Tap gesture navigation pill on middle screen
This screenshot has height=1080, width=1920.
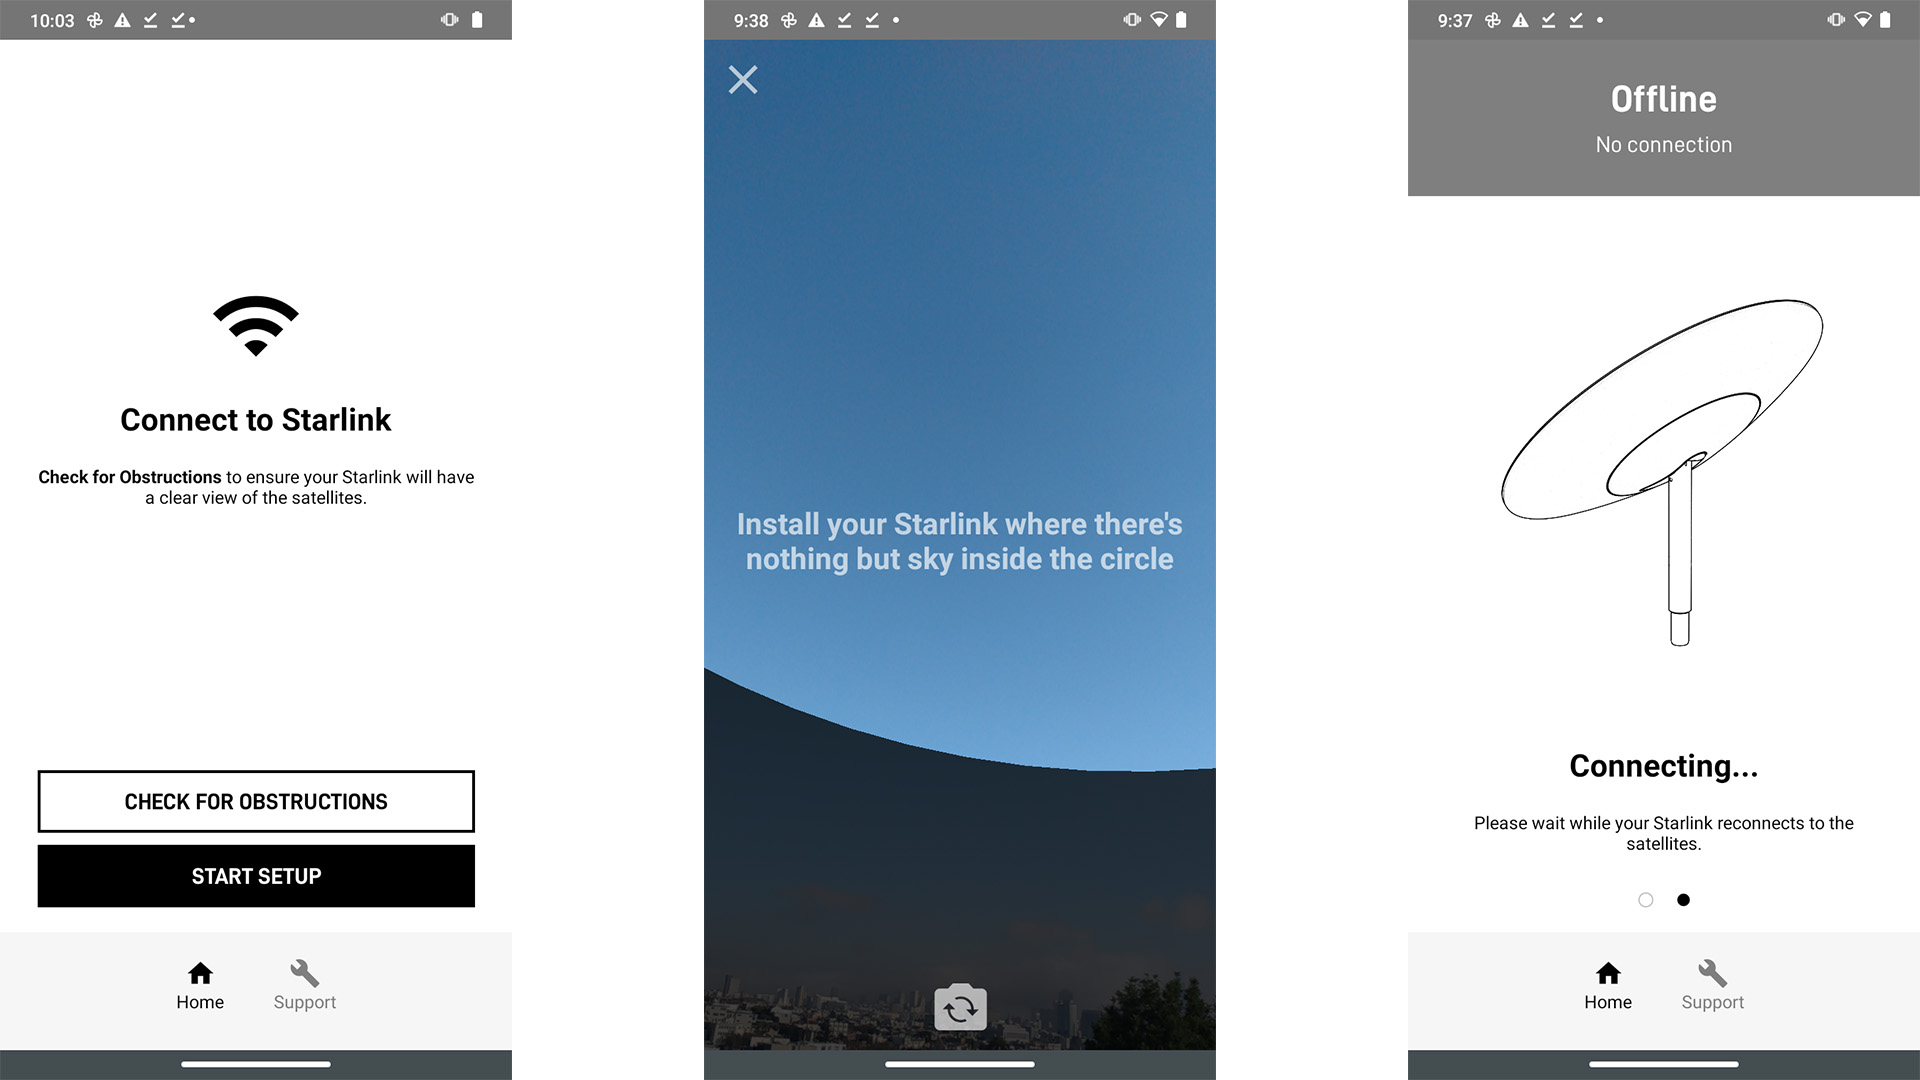coord(960,1064)
